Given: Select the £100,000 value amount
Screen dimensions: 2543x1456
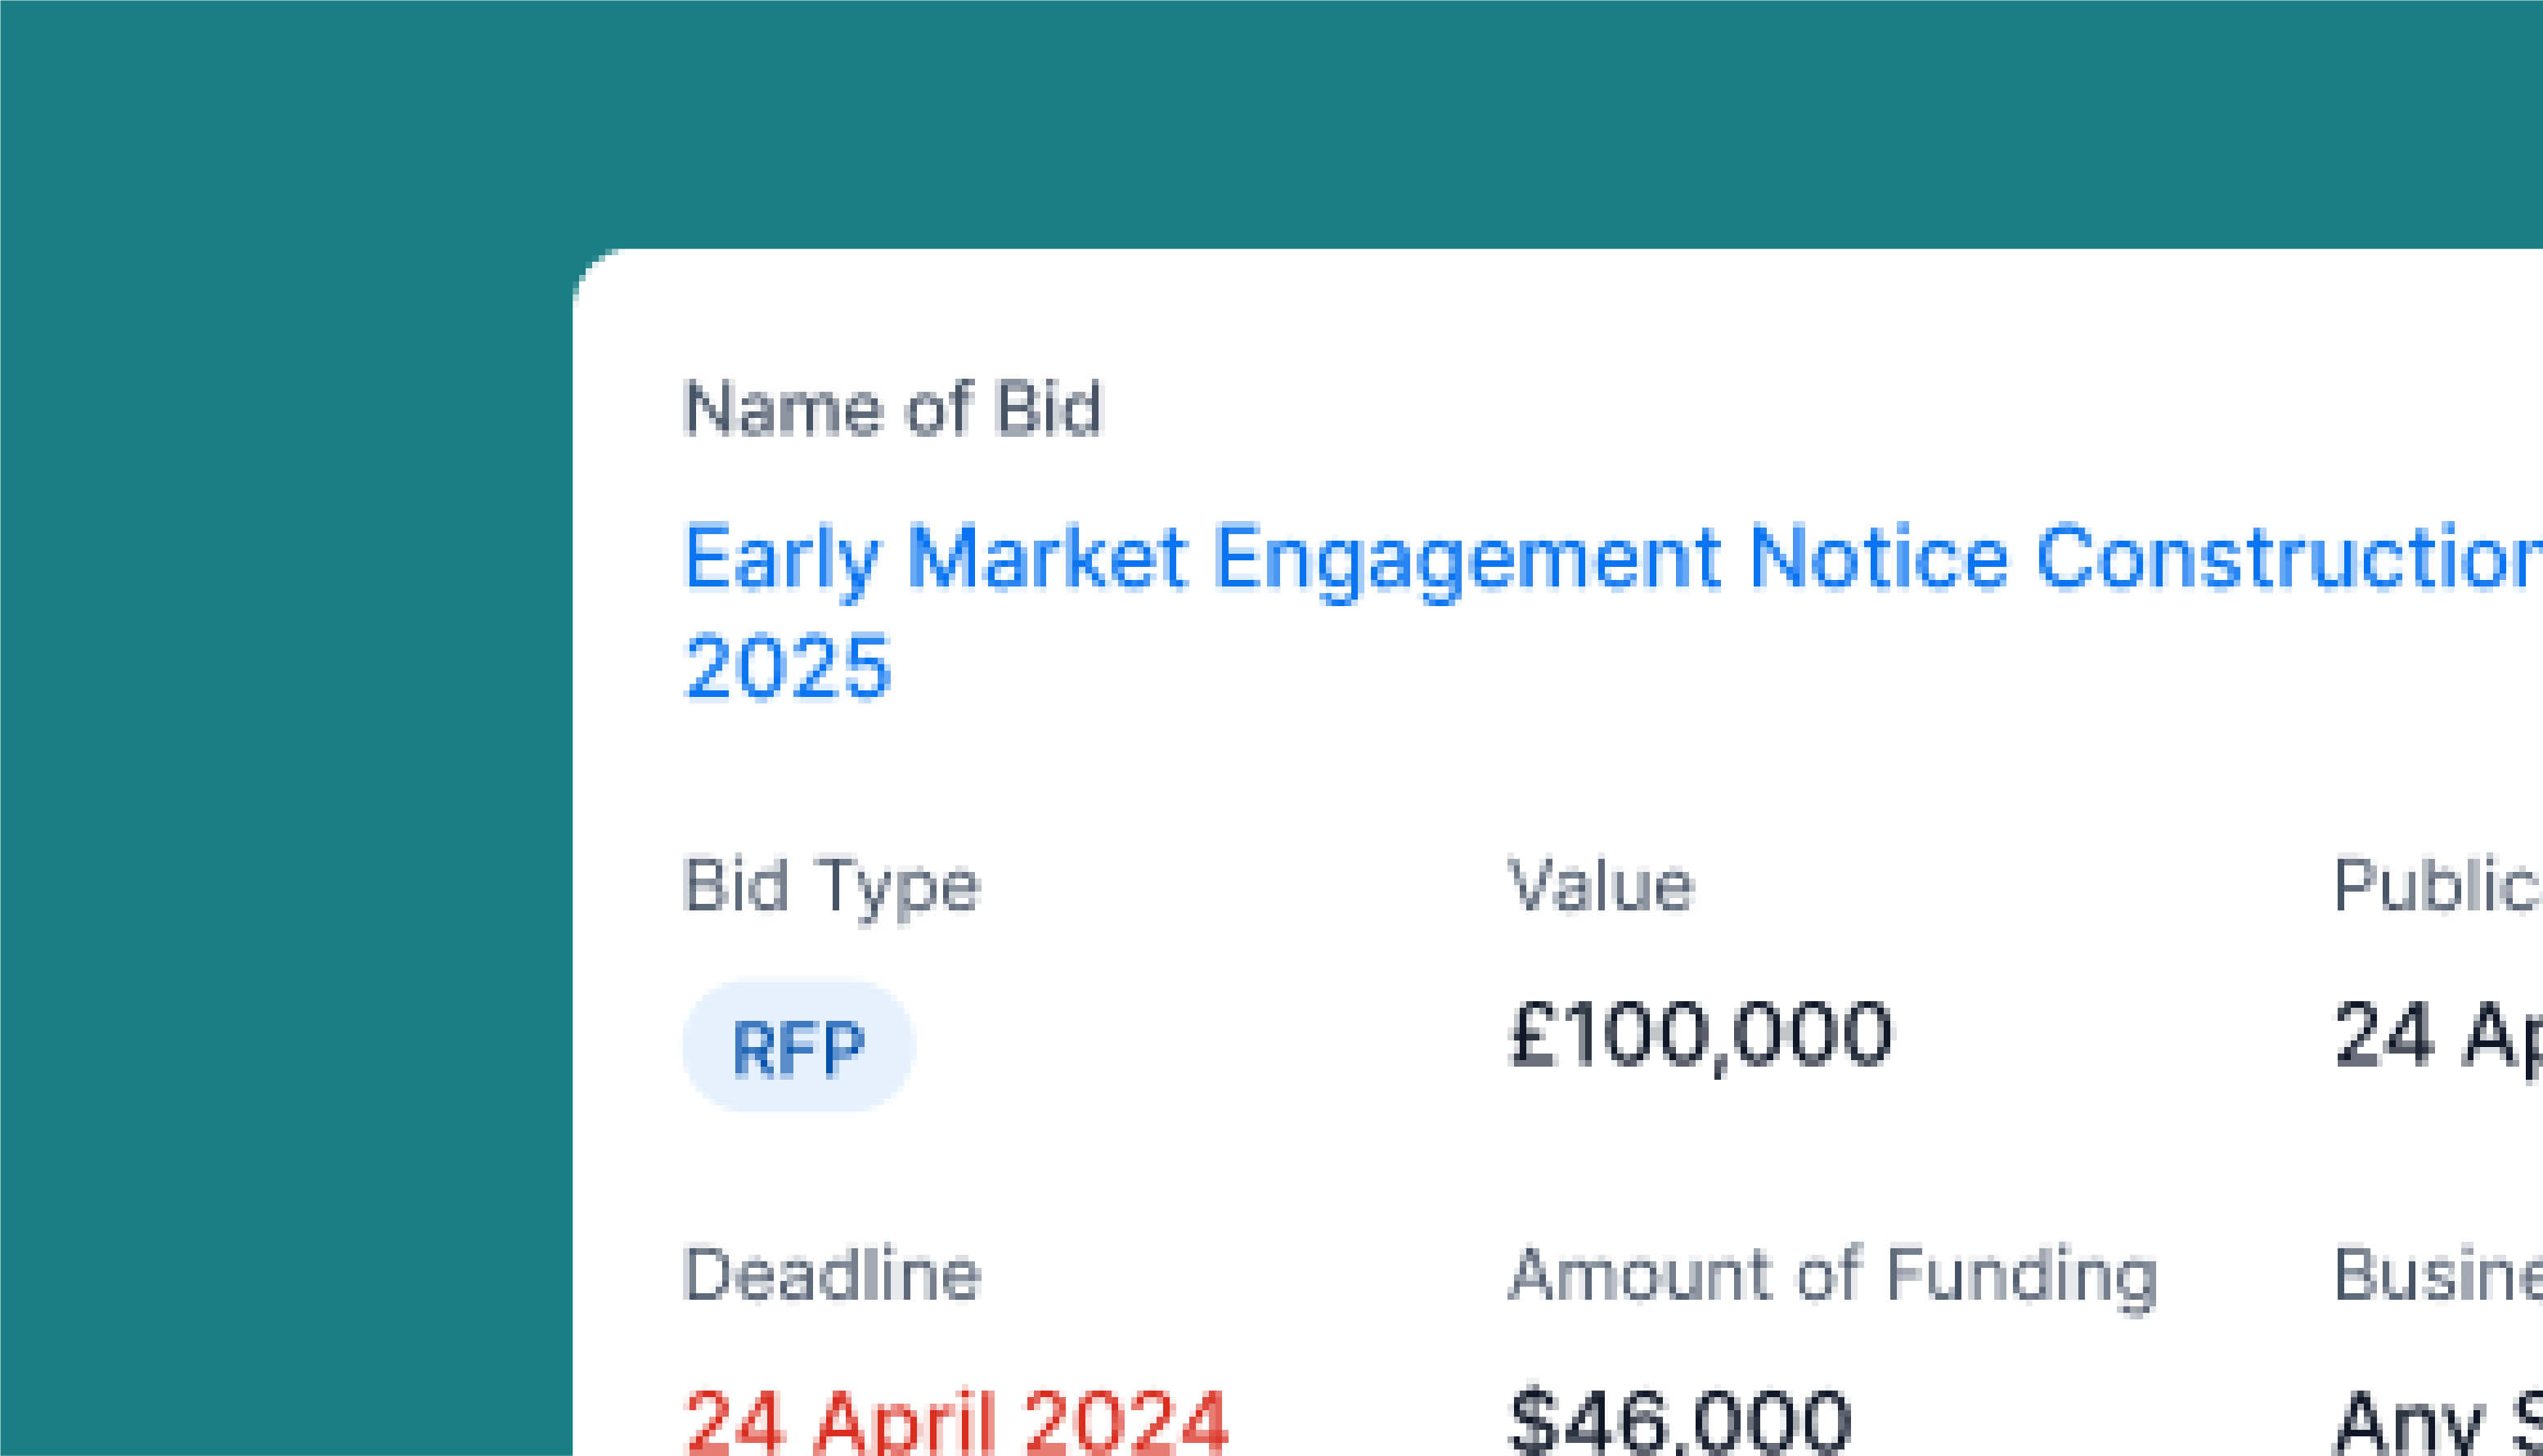Looking at the screenshot, I should [x=1700, y=1035].
